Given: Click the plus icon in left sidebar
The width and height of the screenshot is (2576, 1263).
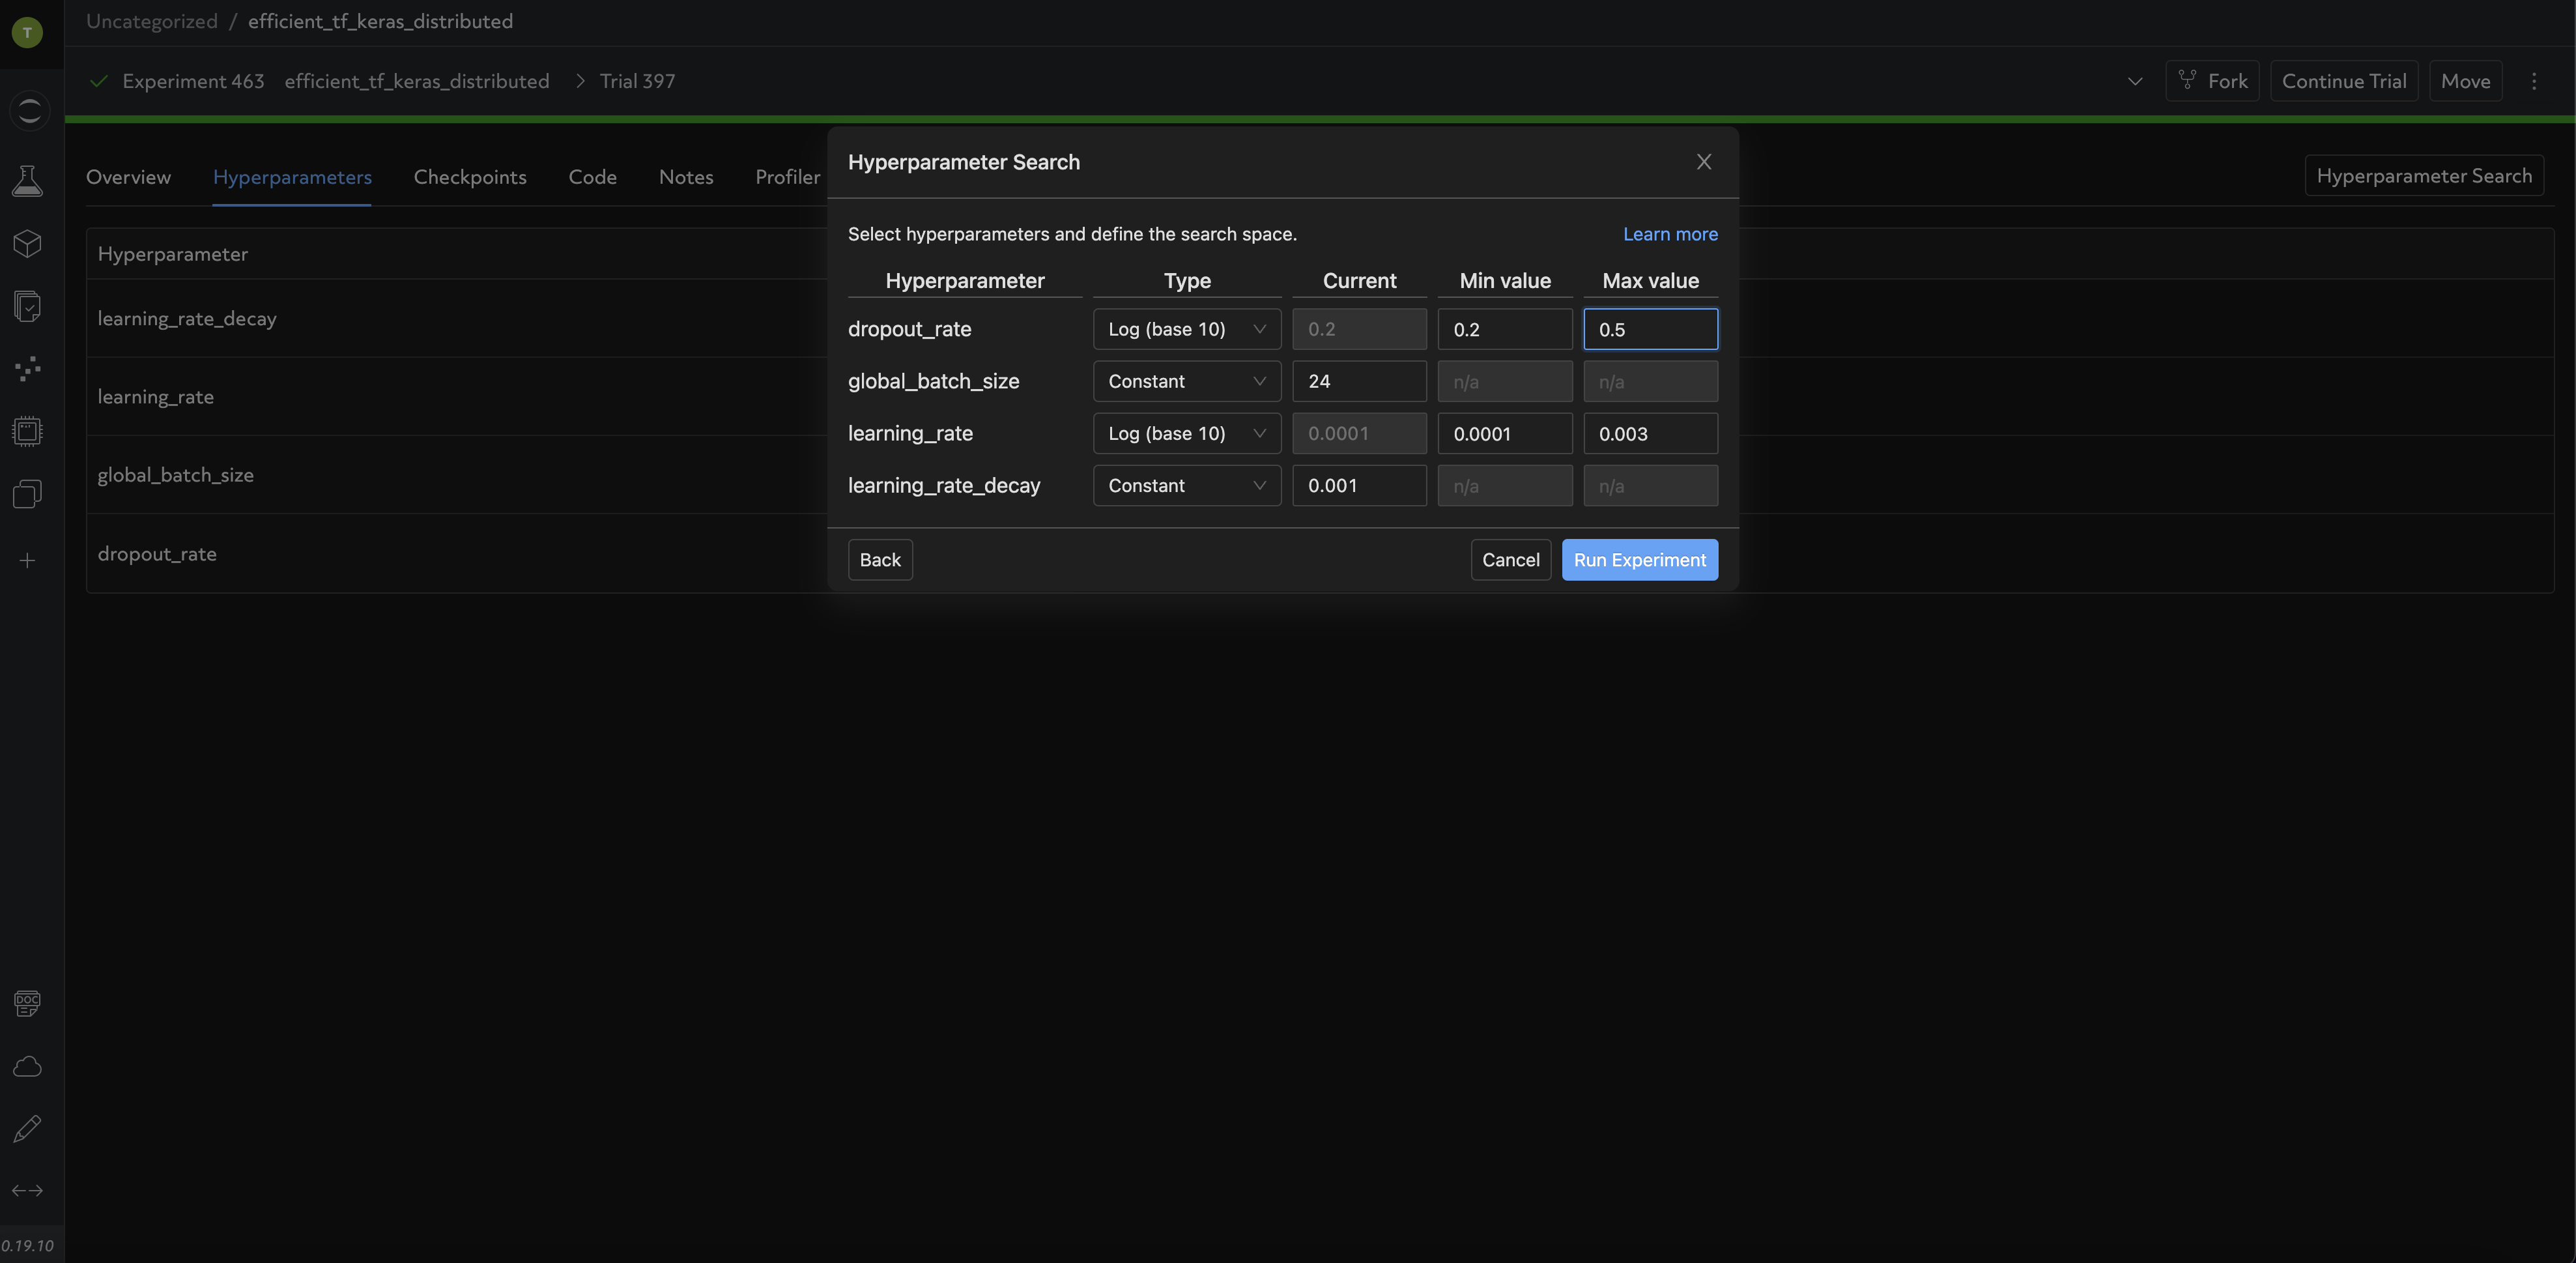Looking at the screenshot, I should (27, 560).
